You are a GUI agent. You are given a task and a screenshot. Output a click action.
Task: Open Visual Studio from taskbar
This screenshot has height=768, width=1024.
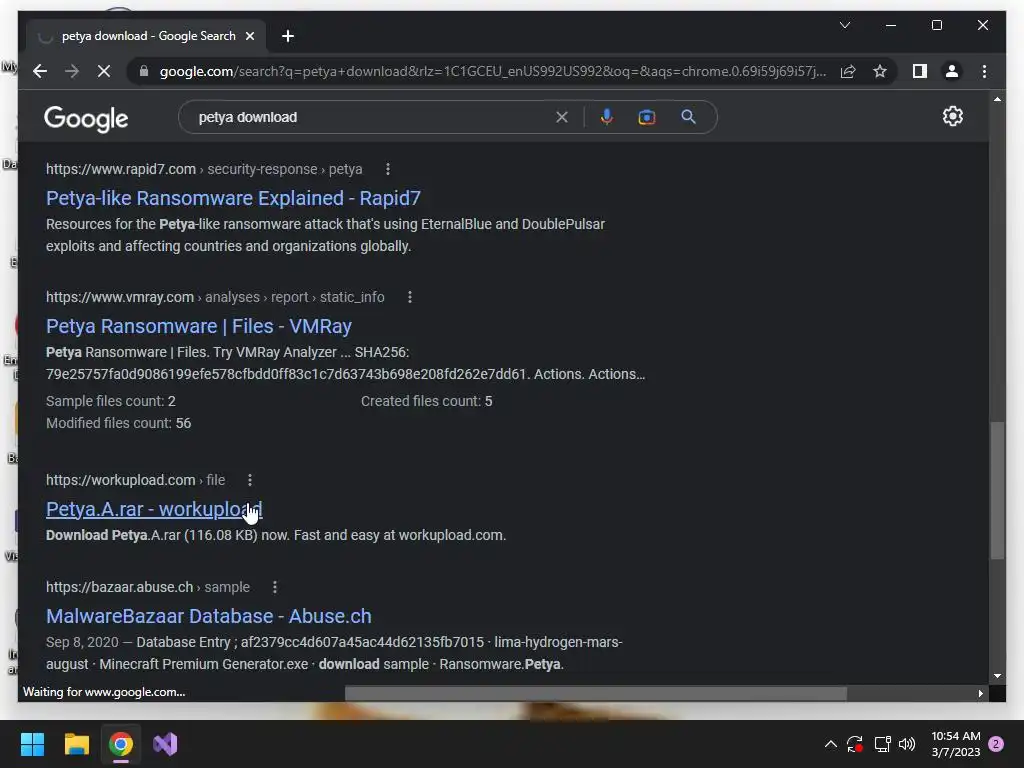pyautogui.click(x=165, y=744)
